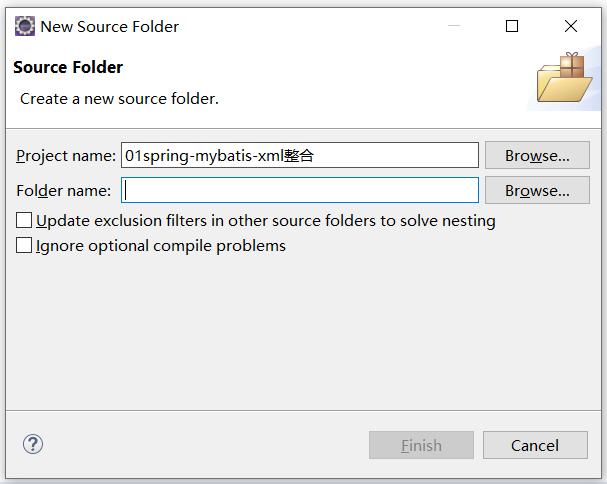Viewport: 607px width, 484px height.
Task: Cancel the new source folder dialog
Action: pos(534,445)
